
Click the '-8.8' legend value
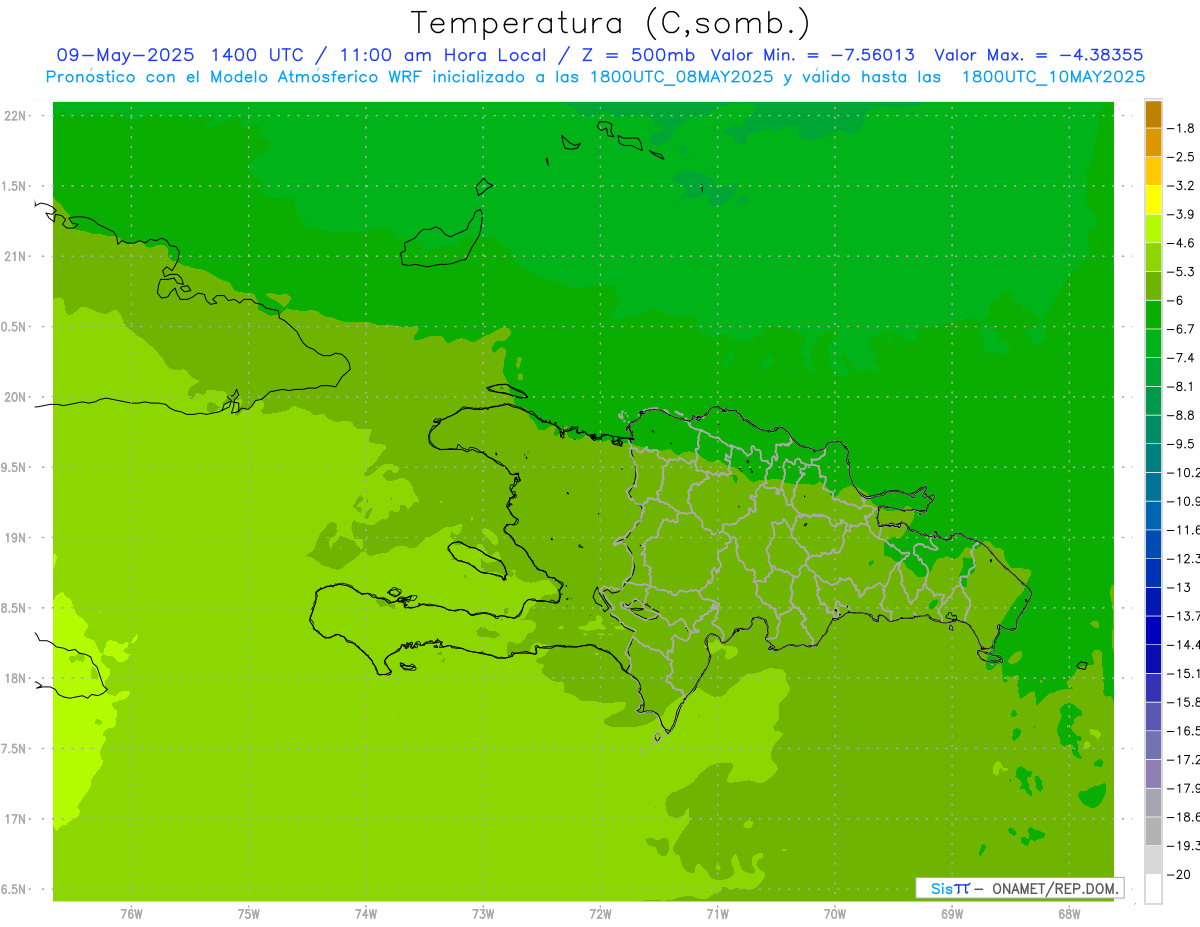[1181, 415]
